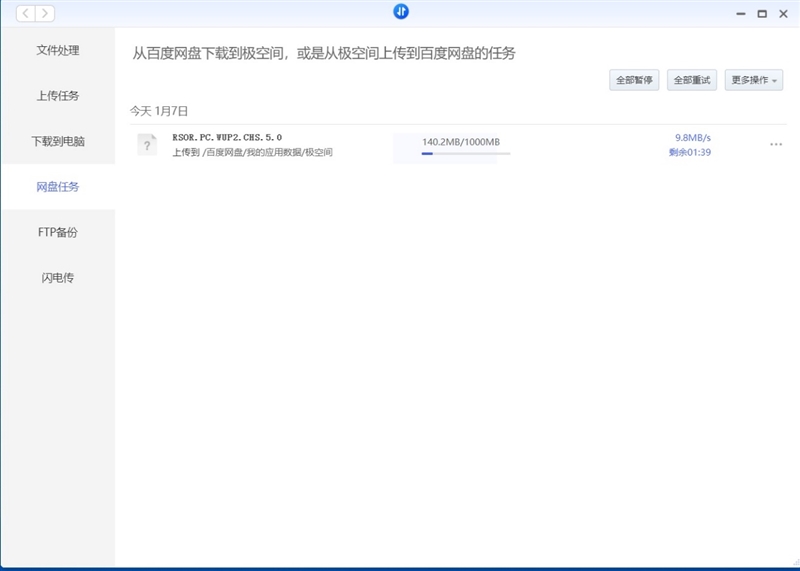The width and height of the screenshot is (800, 571).
Task: Click the date header 今天 1月7日
Action: click(159, 111)
